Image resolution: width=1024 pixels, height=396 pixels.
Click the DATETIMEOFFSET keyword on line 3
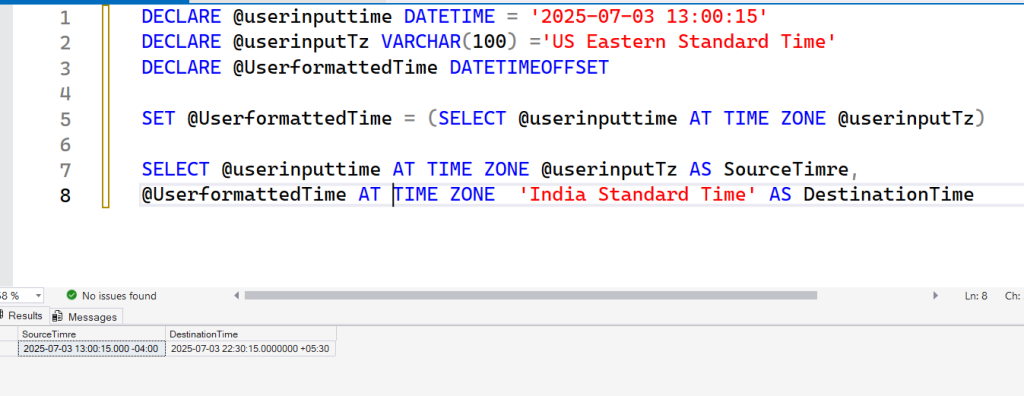point(529,67)
